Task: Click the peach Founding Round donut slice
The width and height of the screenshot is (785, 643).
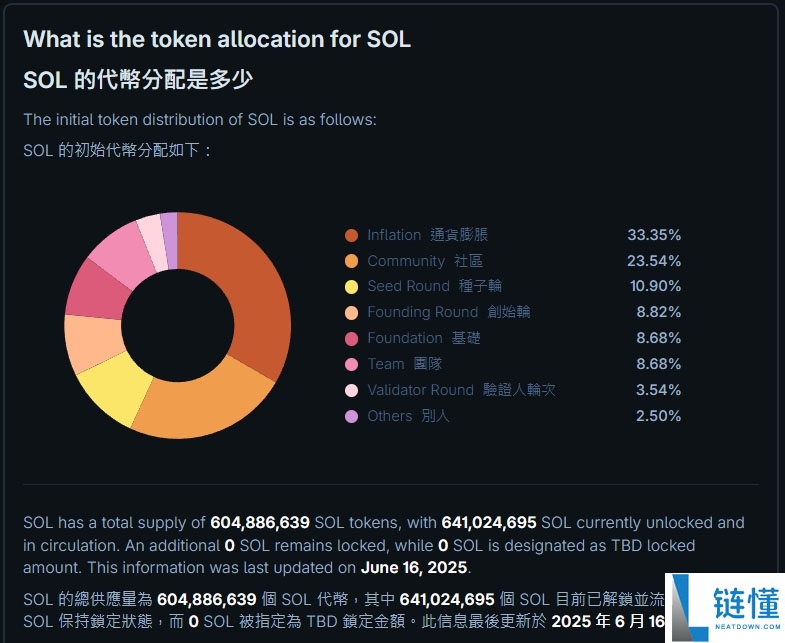Action: pos(92,342)
